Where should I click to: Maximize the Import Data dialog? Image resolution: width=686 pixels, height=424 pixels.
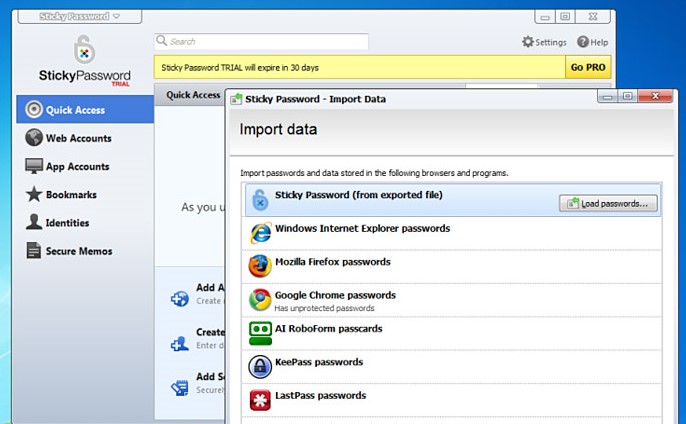(627, 96)
